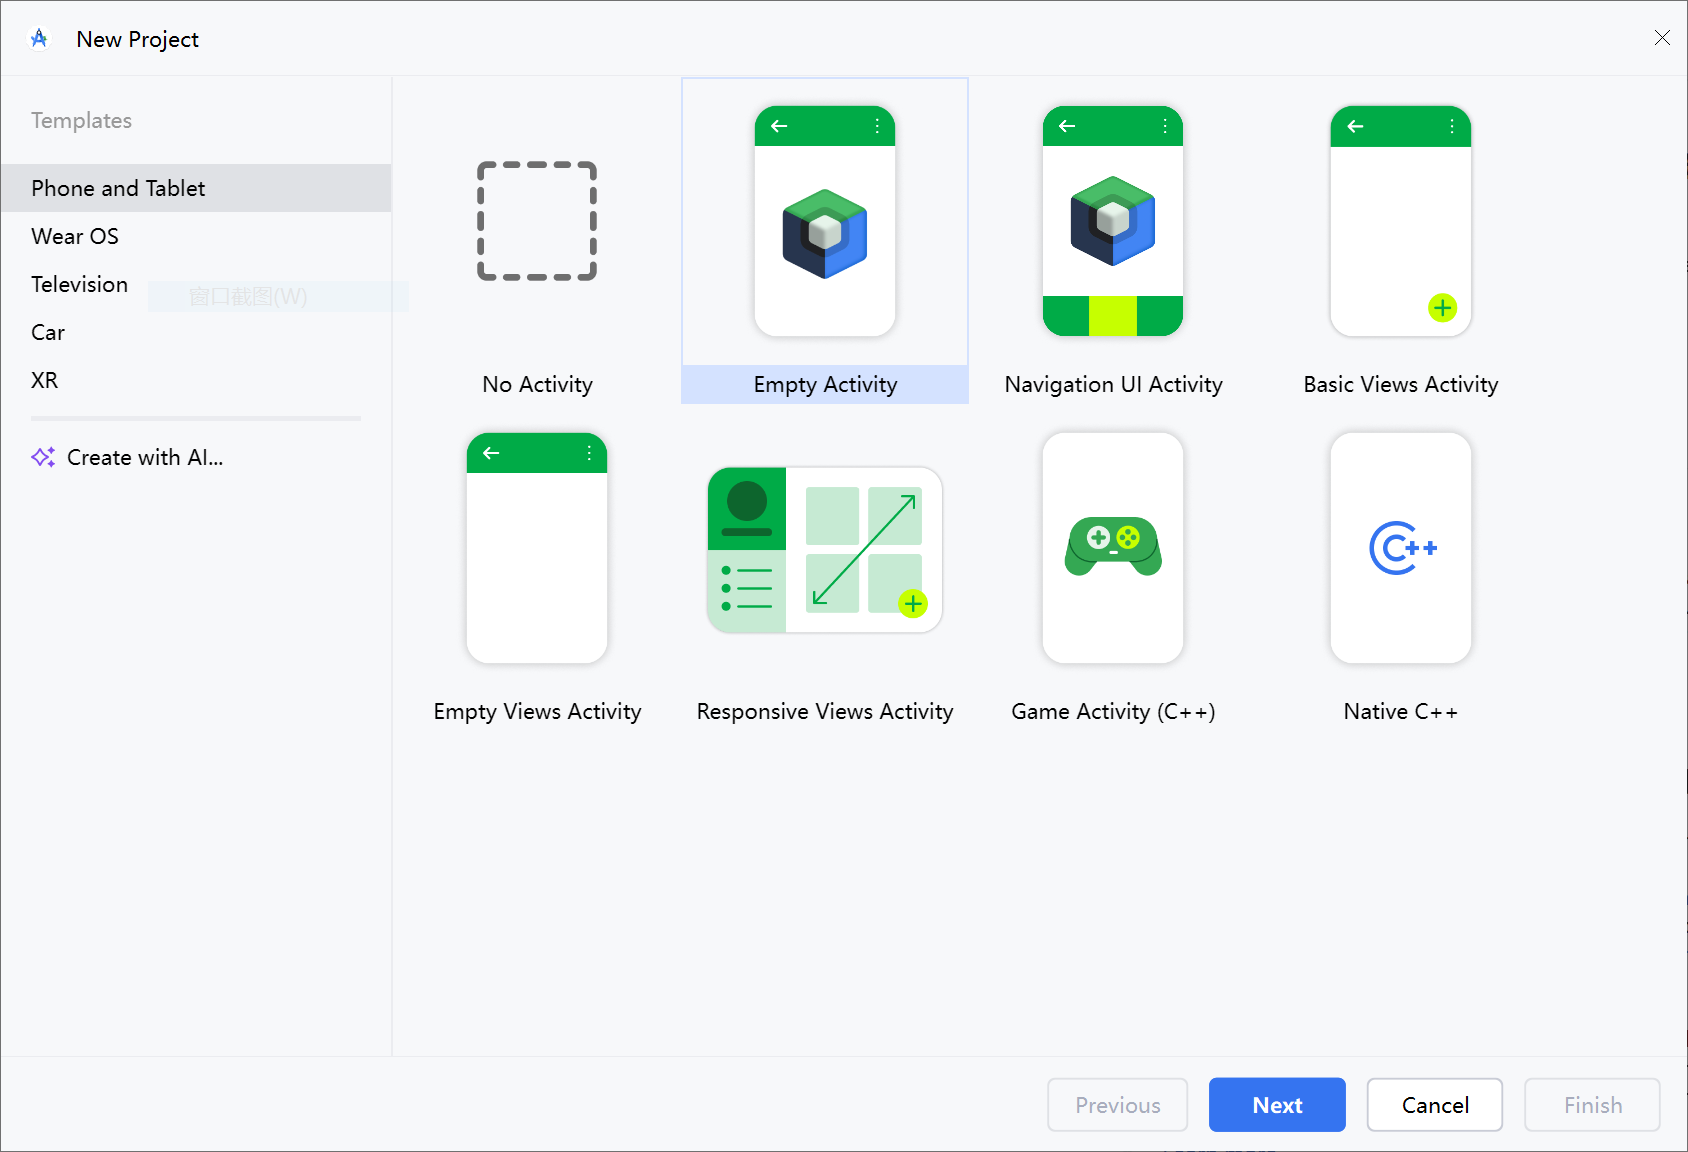
Task: Select the No Activity dashed-box thumbnail
Action: (x=537, y=221)
